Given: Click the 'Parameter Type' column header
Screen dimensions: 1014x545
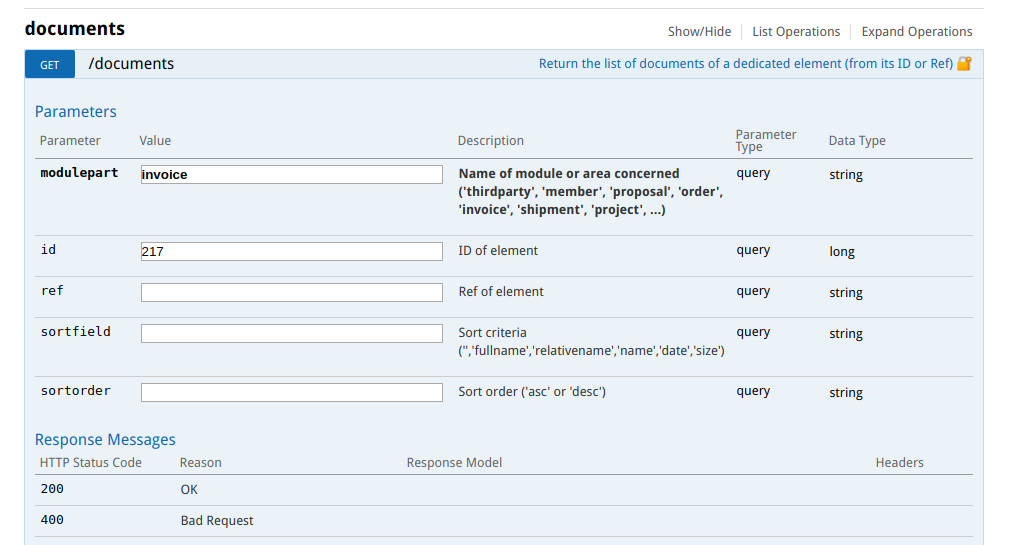Looking at the screenshot, I should (x=766, y=140).
